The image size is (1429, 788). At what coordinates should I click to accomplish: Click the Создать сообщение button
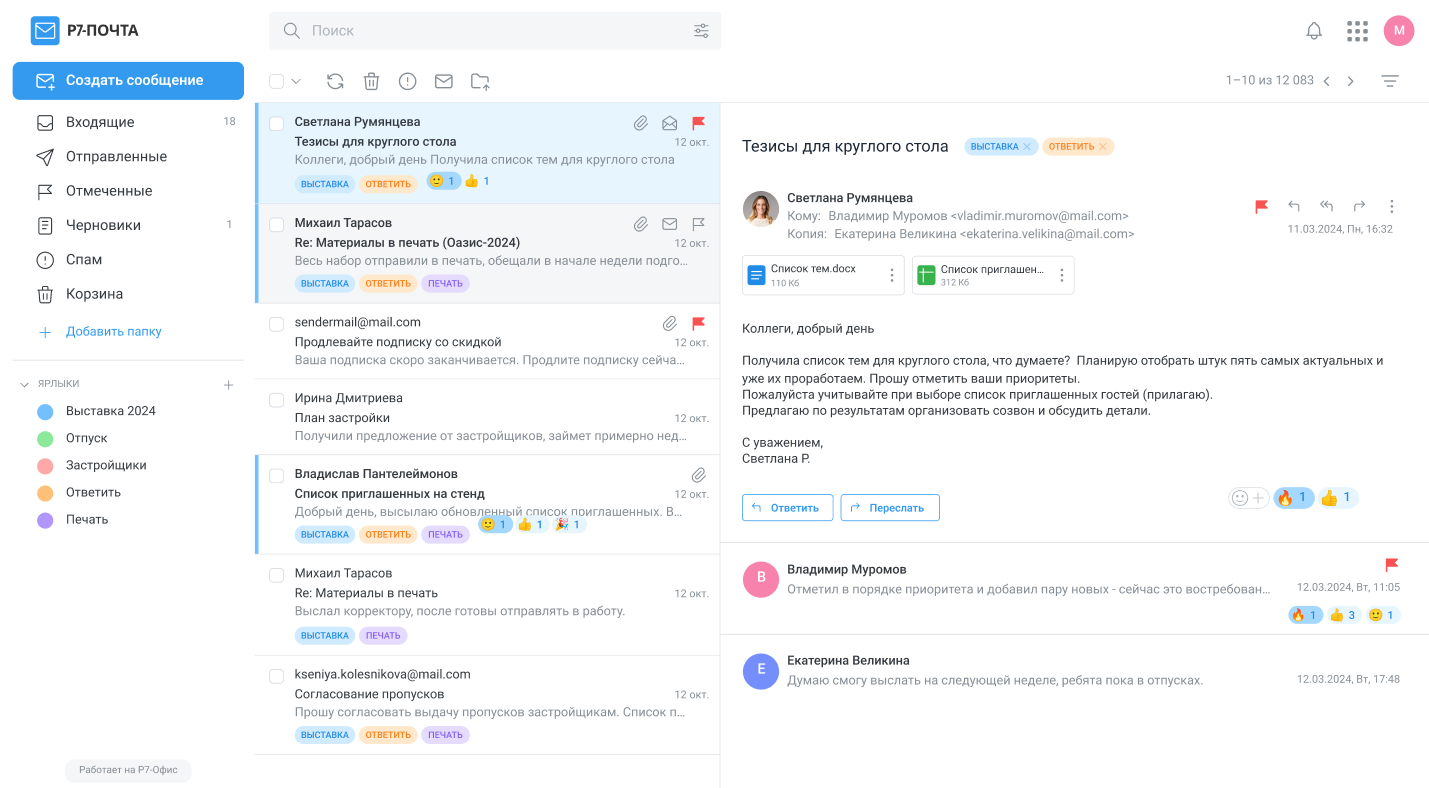pos(128,81)
